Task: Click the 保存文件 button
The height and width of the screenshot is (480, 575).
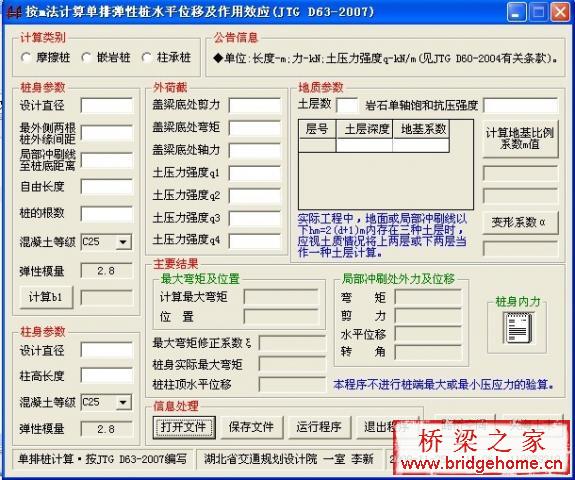Action: coord(252,427)
